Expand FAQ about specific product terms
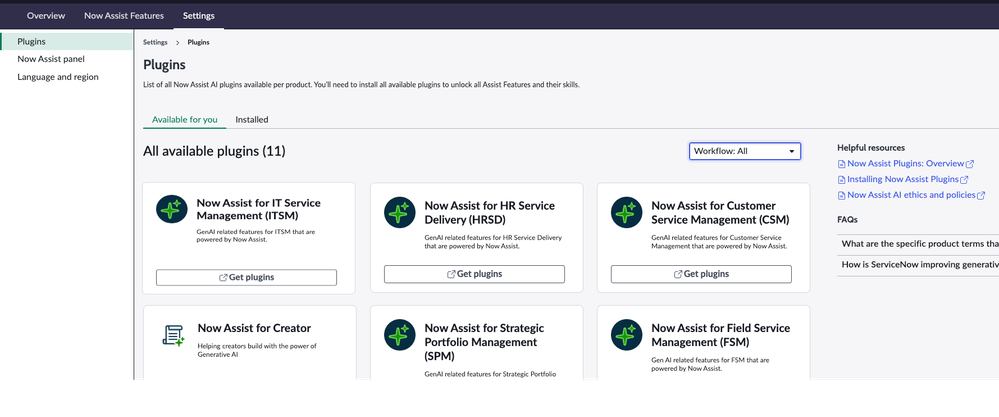Viewport: 999px width, 417px height. pyautogui.click(x=918, y=244)
